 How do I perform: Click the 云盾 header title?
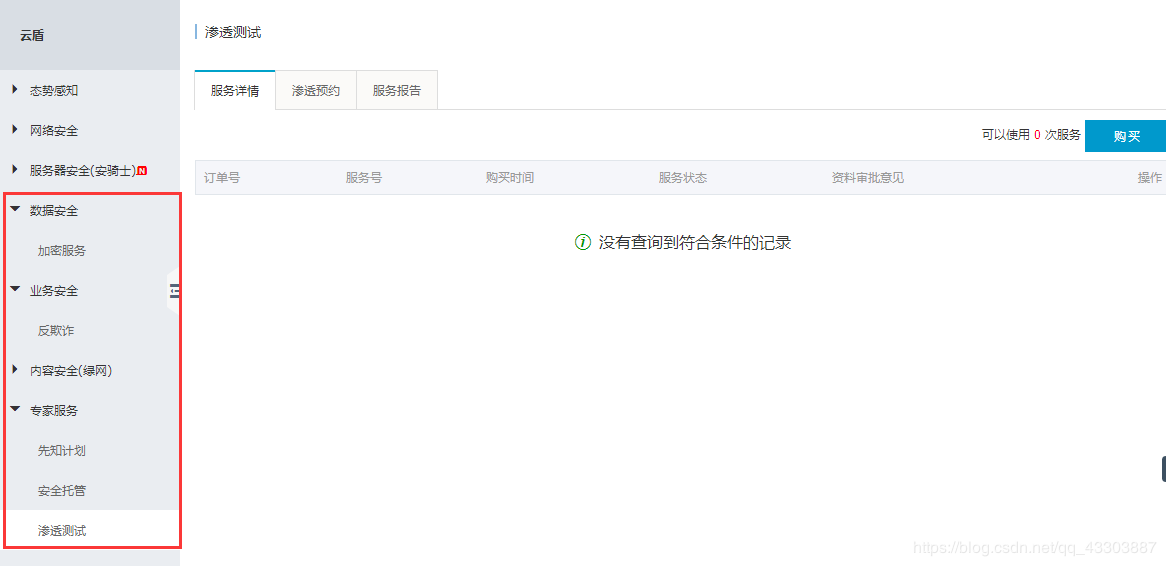click(x=32, y=36)
